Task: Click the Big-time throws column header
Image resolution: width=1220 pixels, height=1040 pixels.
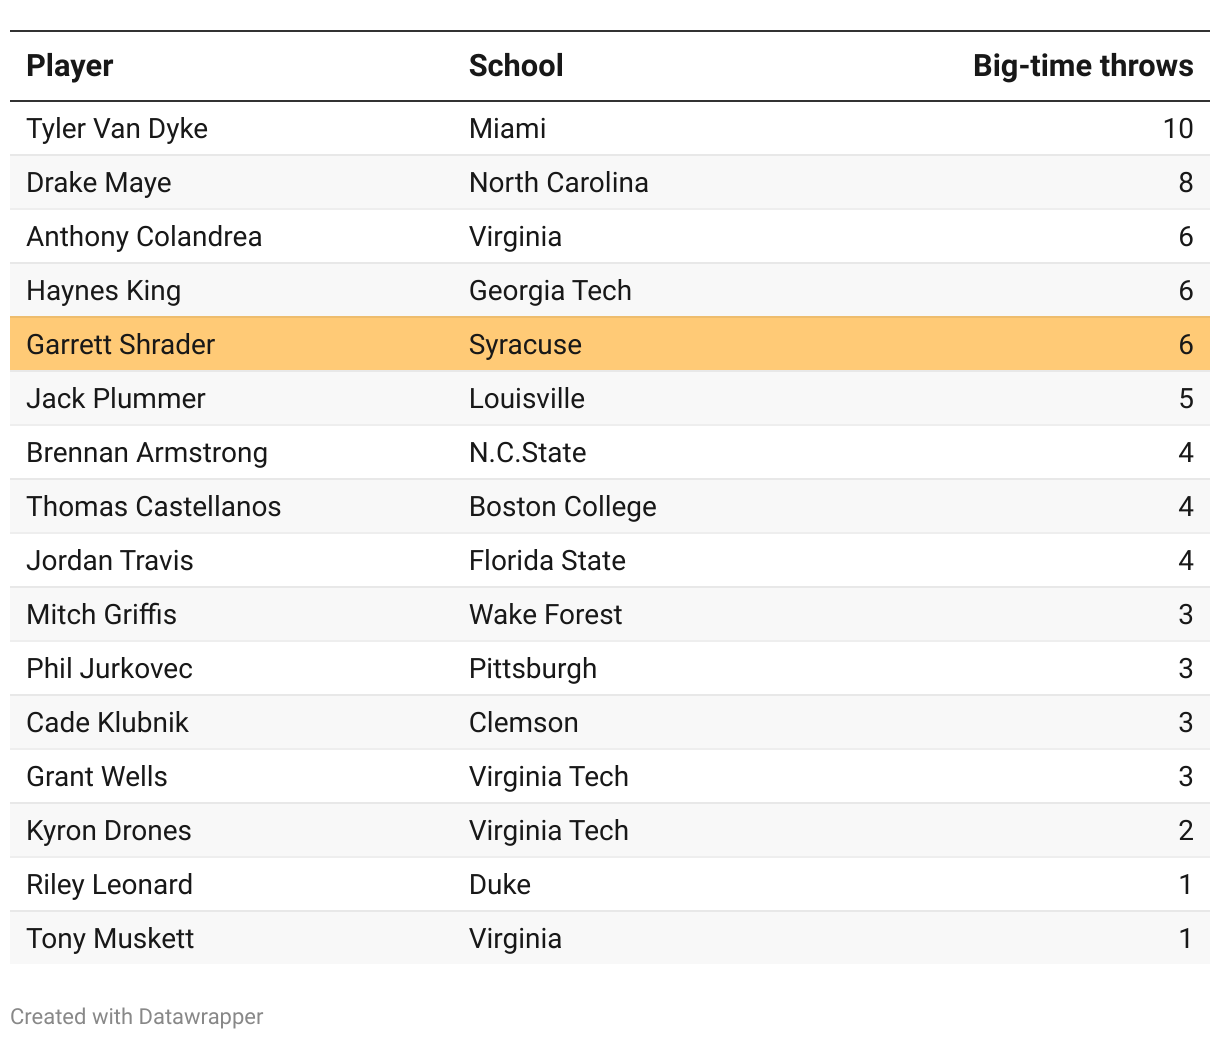Action: click(1082, 66)
